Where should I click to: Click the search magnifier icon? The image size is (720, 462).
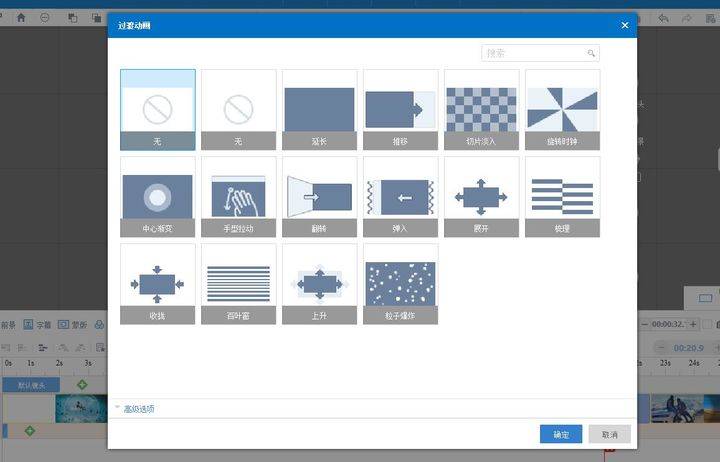[591, 53]
